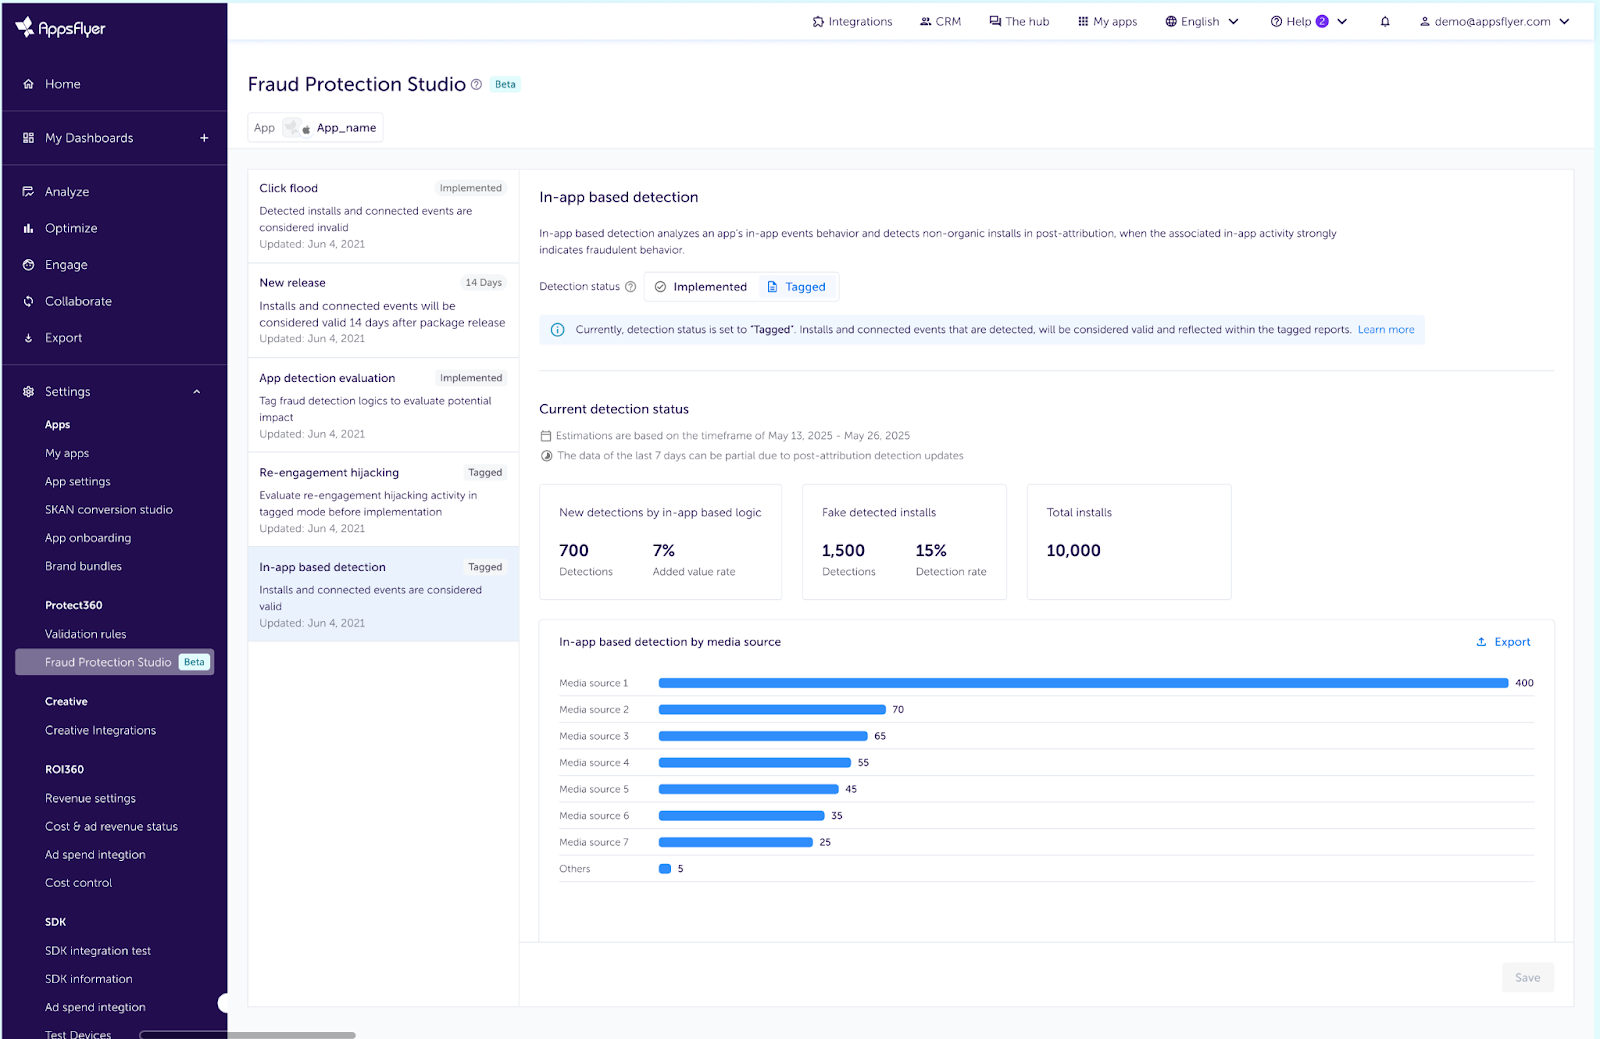Click the info icon in tagged notice
The width and height of the screenshot is (1600, 1039).
click(x=558, y=330)
